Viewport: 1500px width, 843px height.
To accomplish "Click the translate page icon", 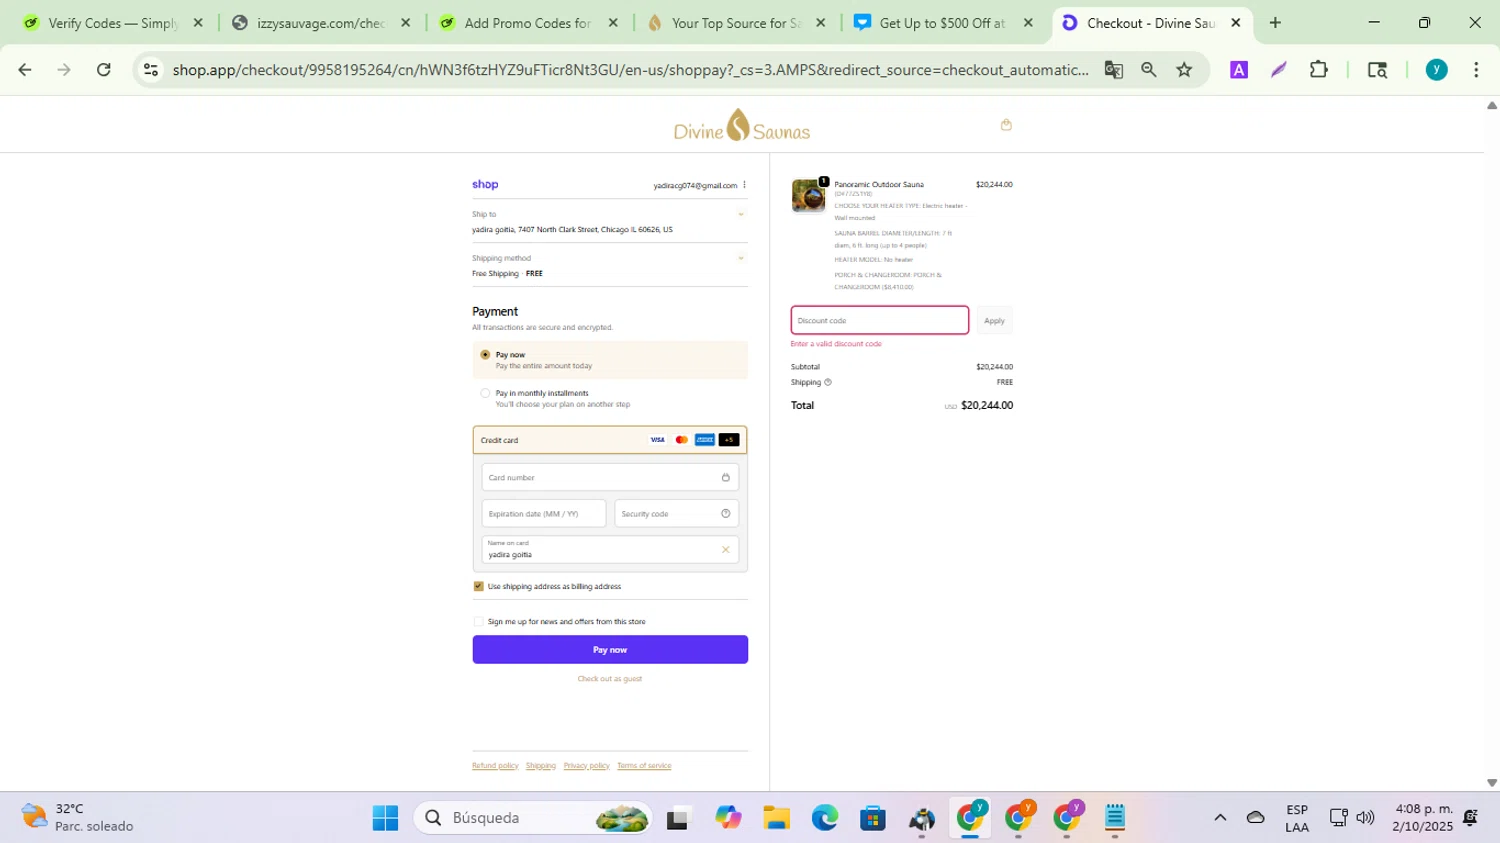I will [1113, 70].
